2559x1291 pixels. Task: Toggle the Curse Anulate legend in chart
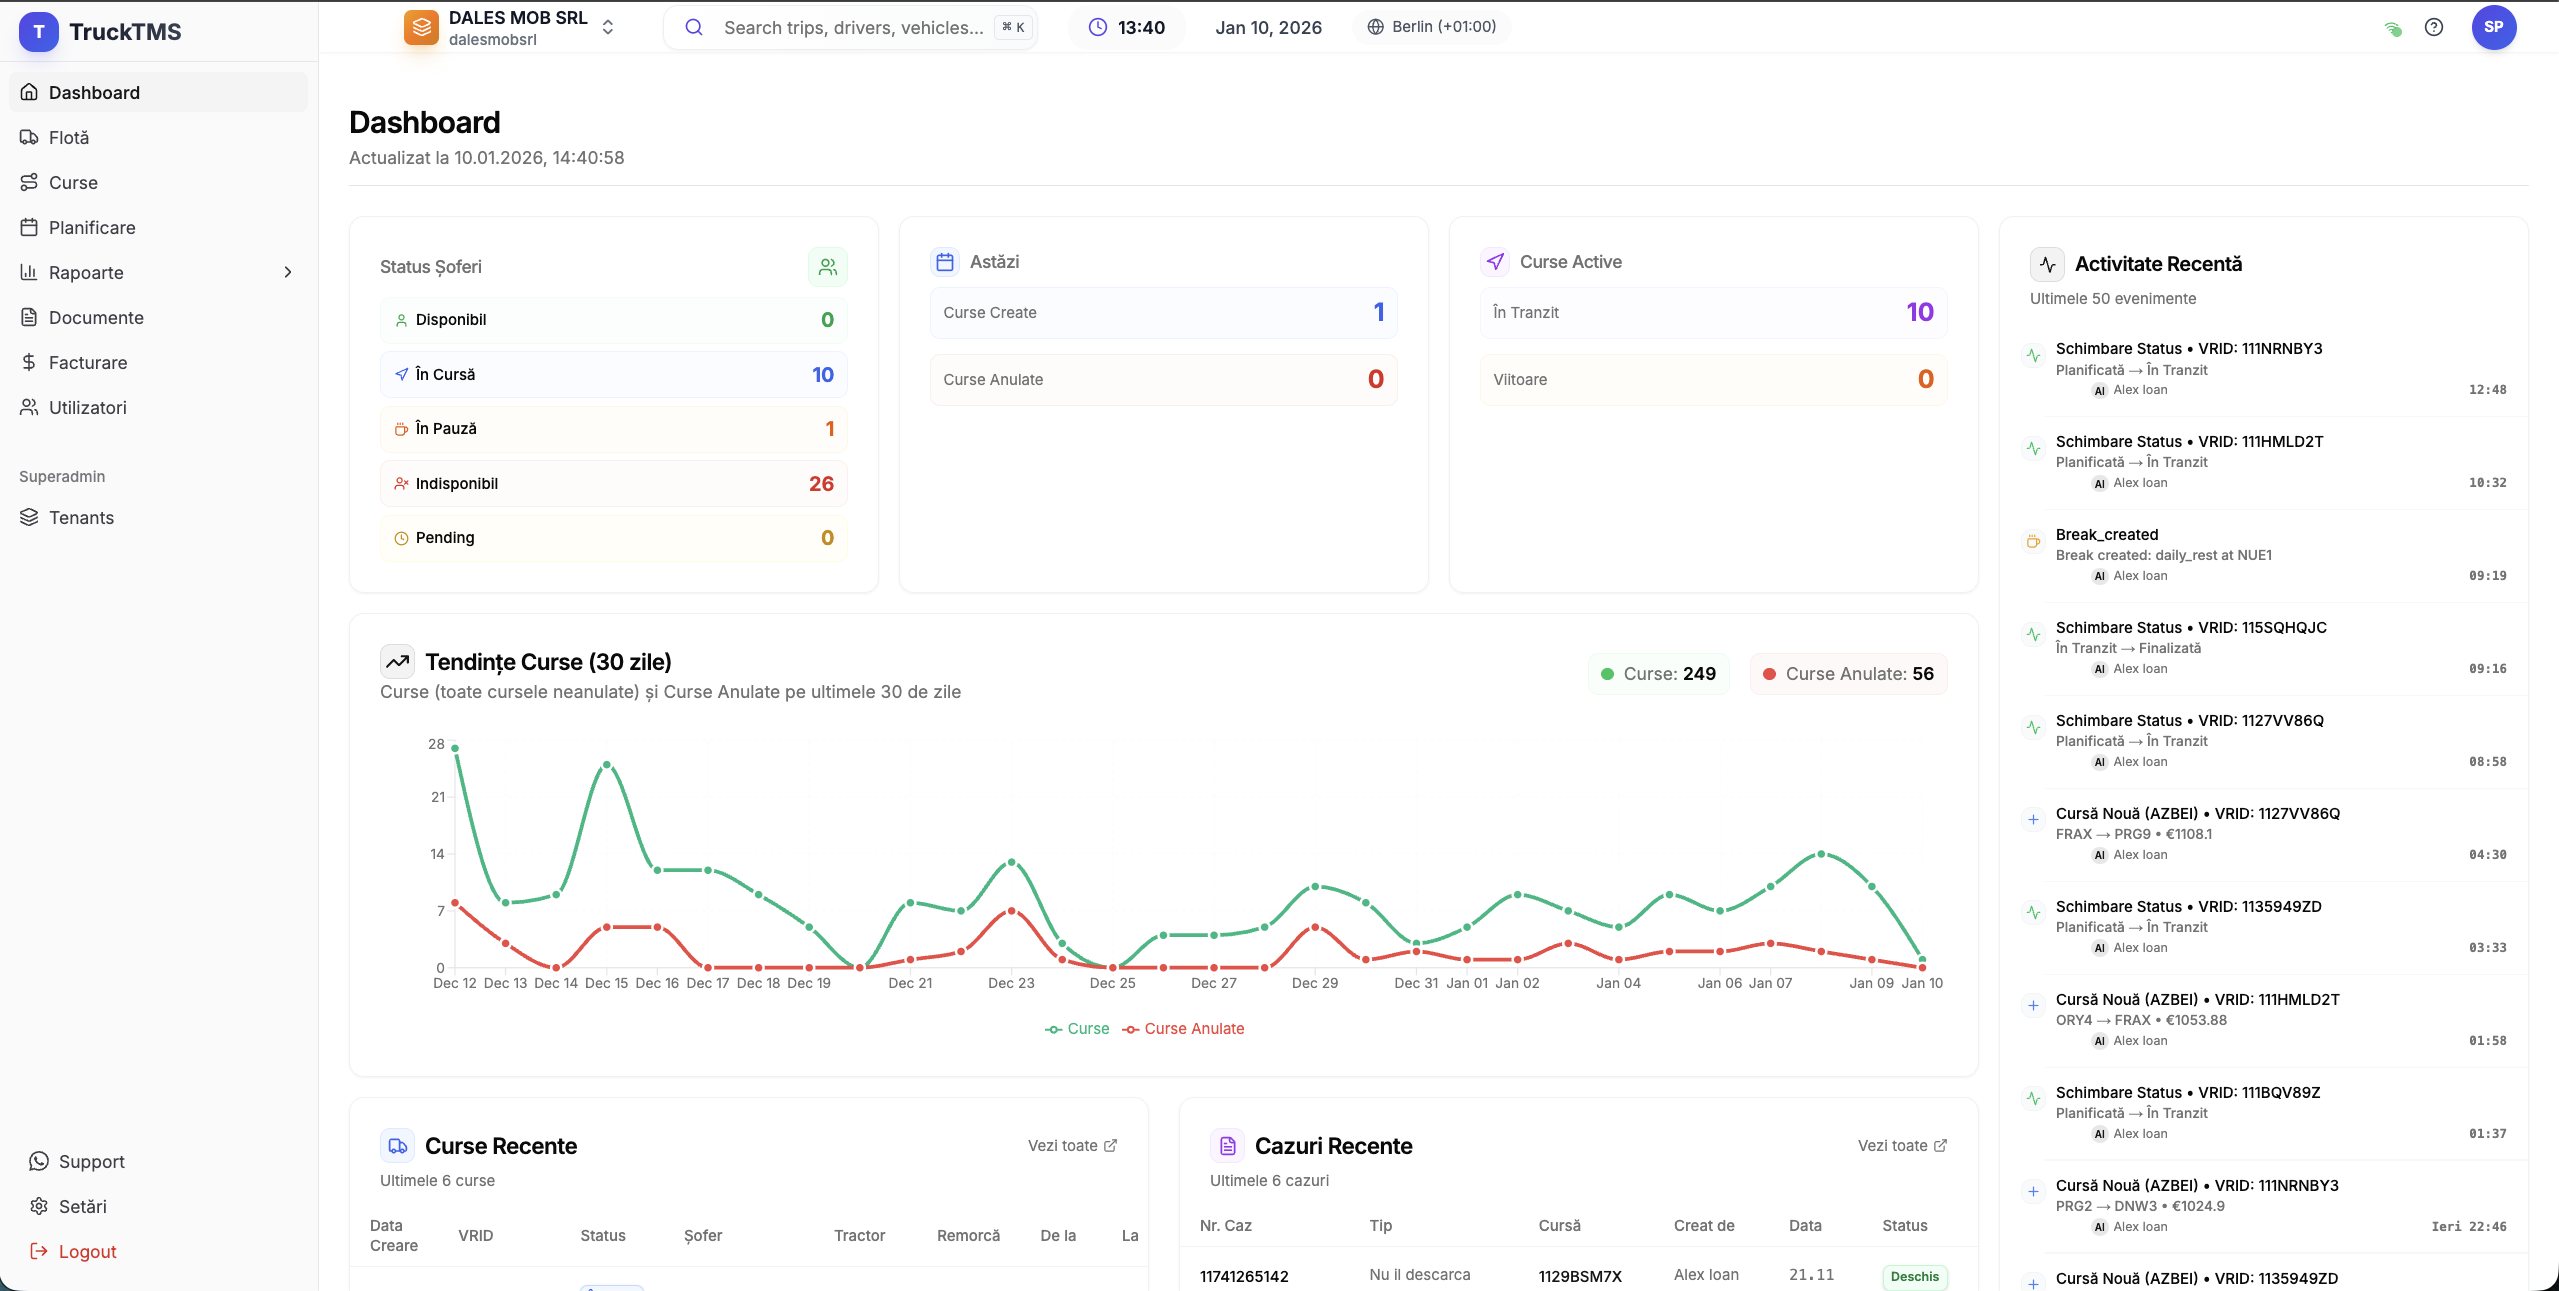click(x=1194, y=1029)
